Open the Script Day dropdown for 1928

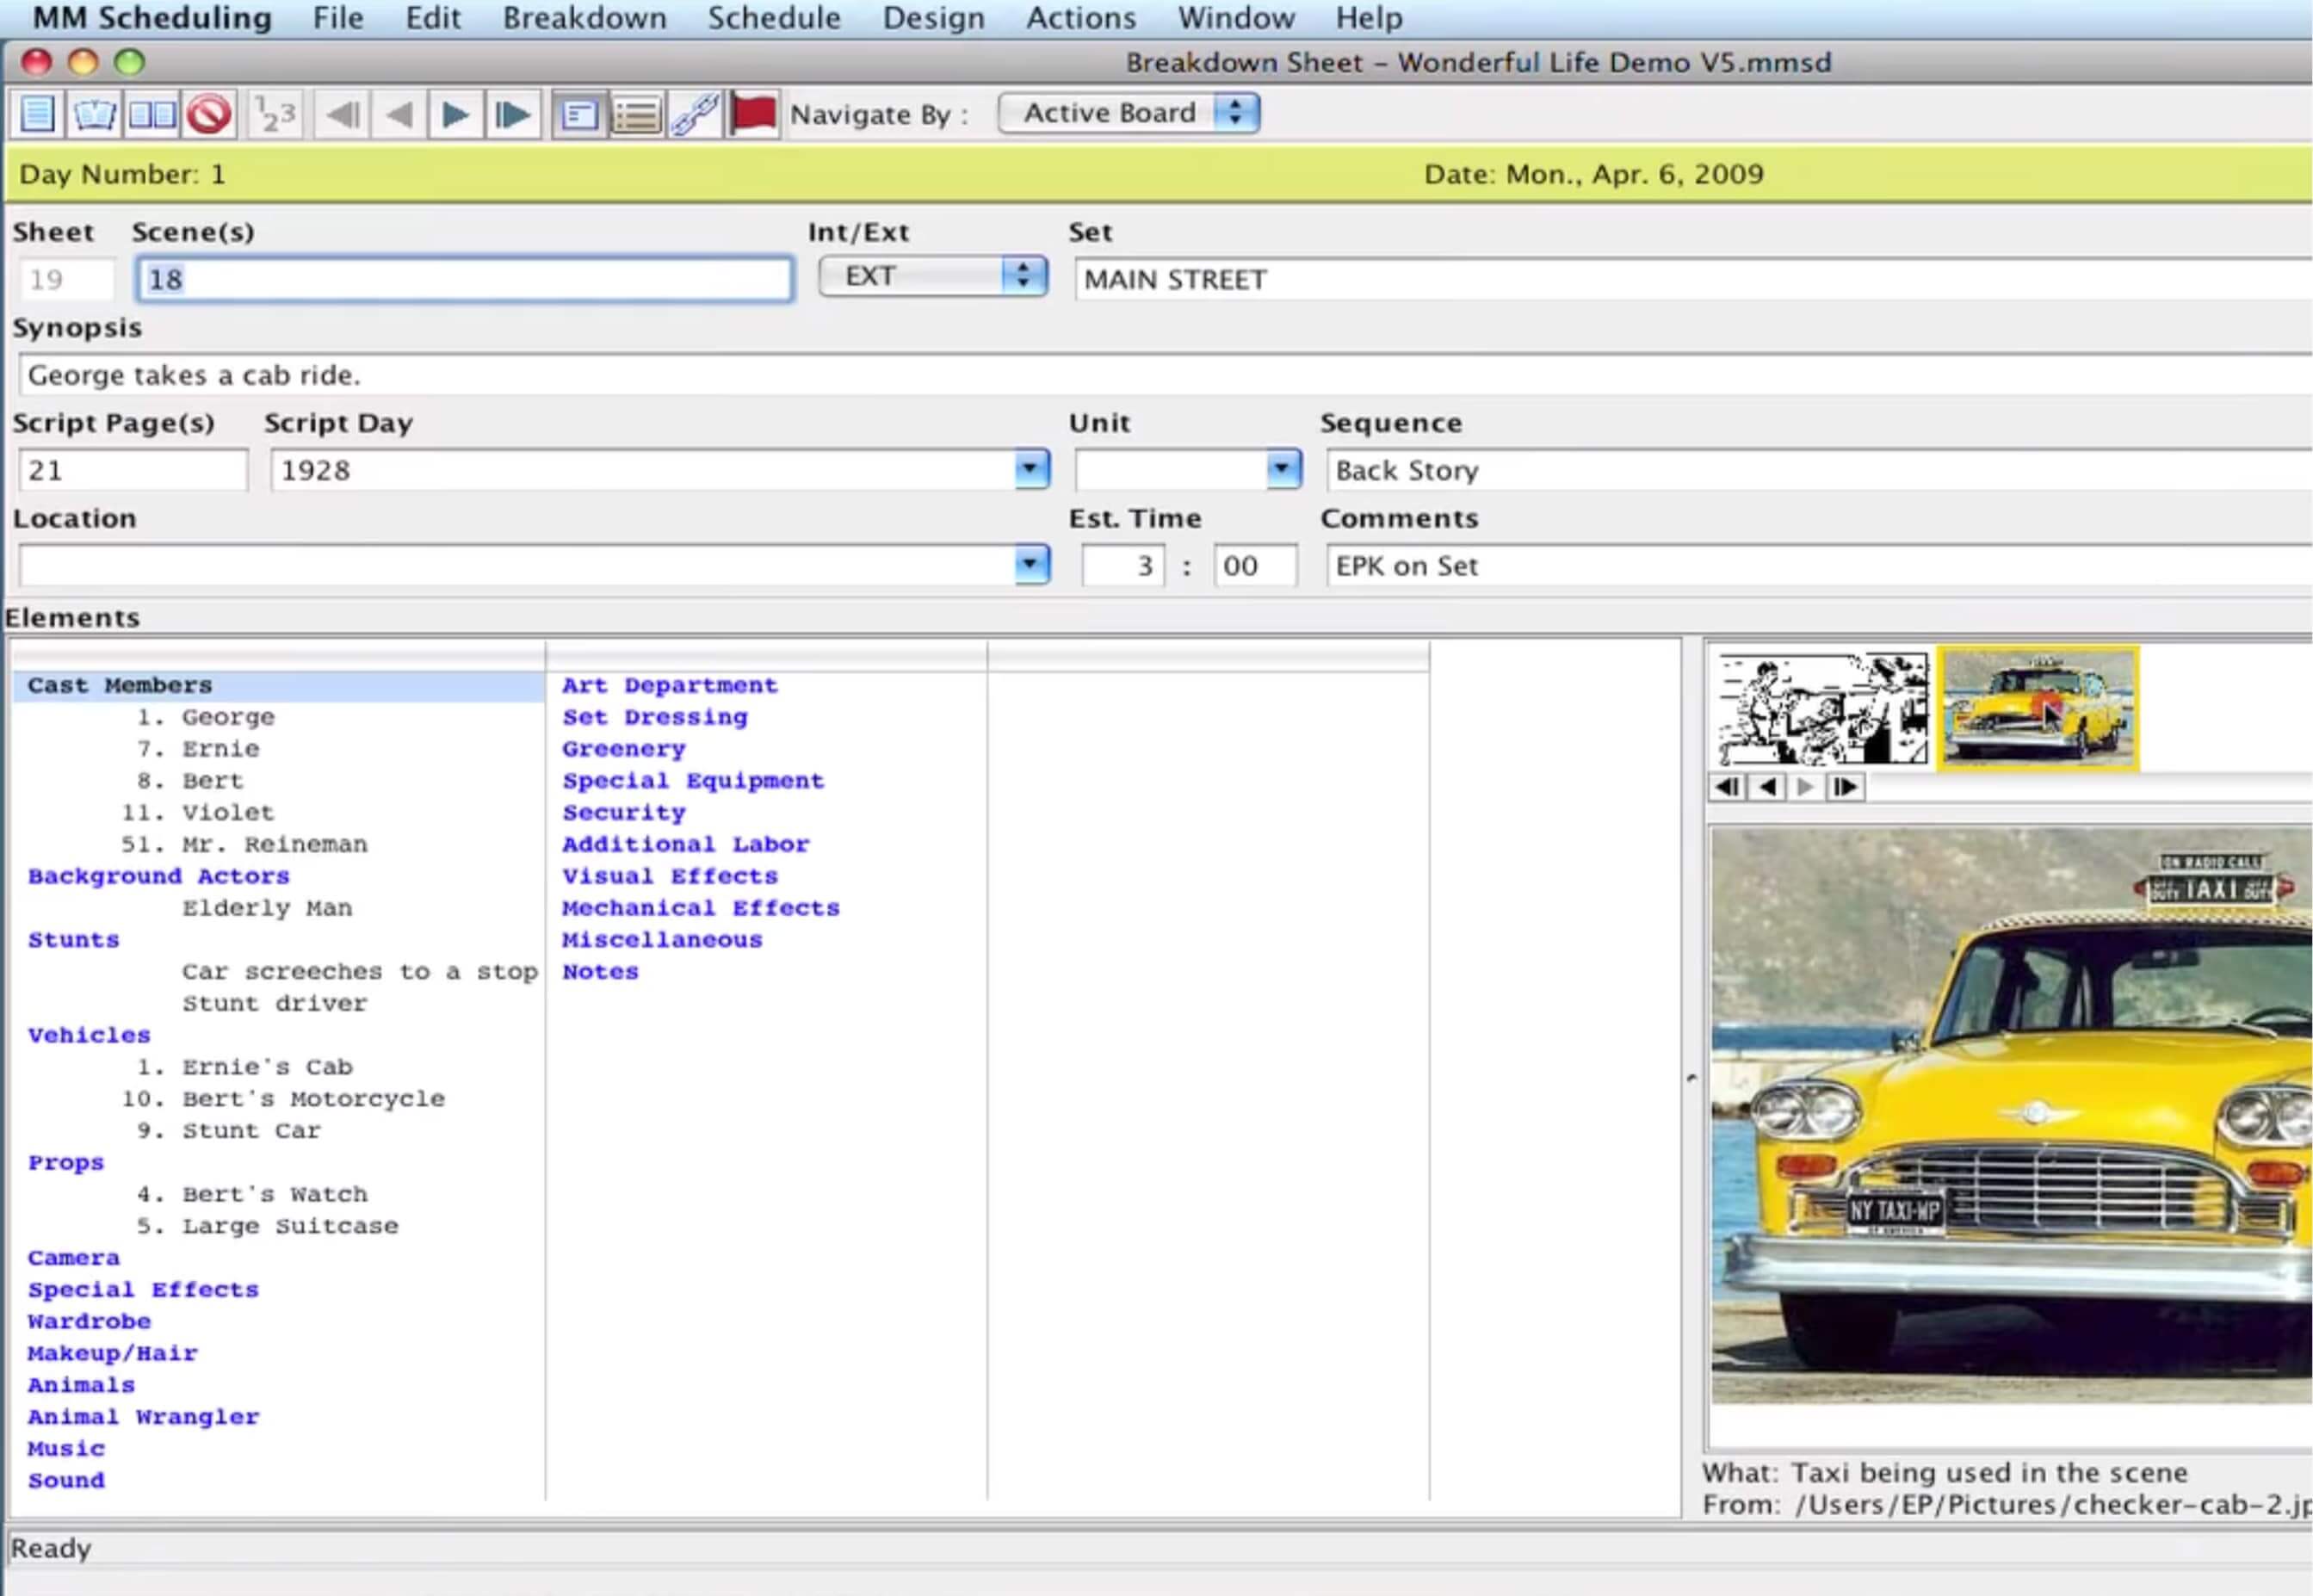[1032, 469]
